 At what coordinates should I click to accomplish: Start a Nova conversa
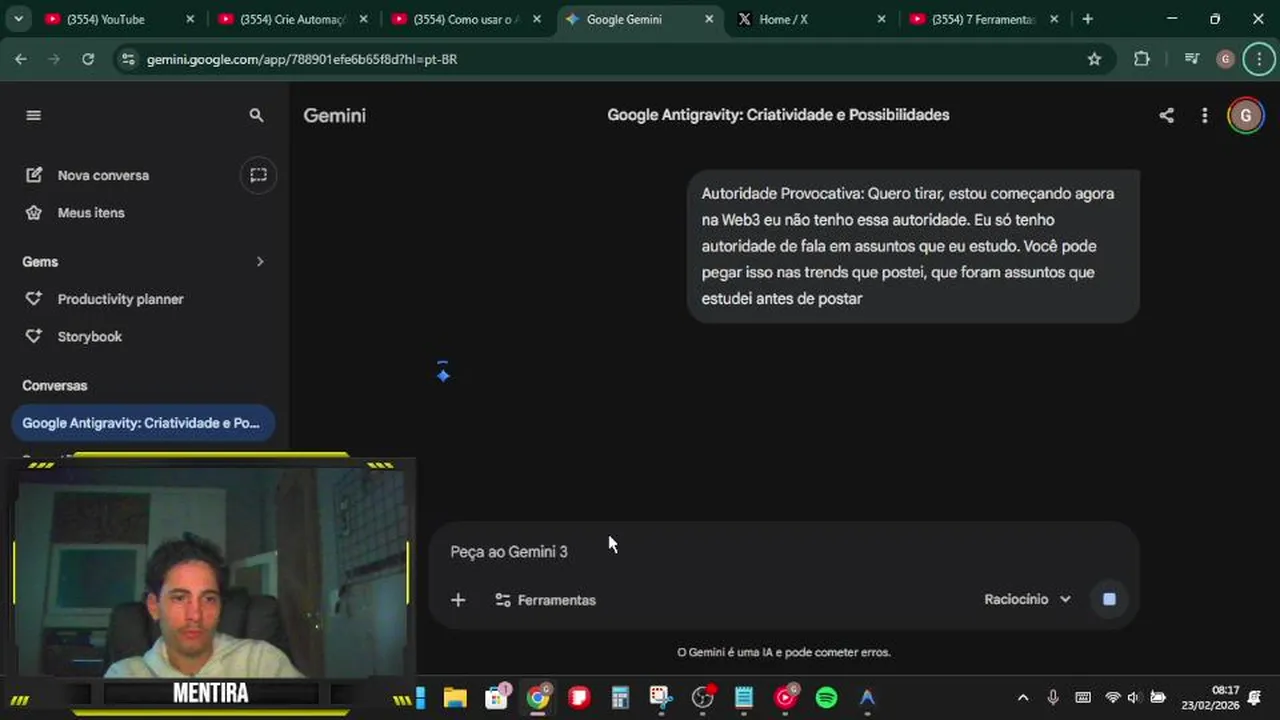point(102,175)
